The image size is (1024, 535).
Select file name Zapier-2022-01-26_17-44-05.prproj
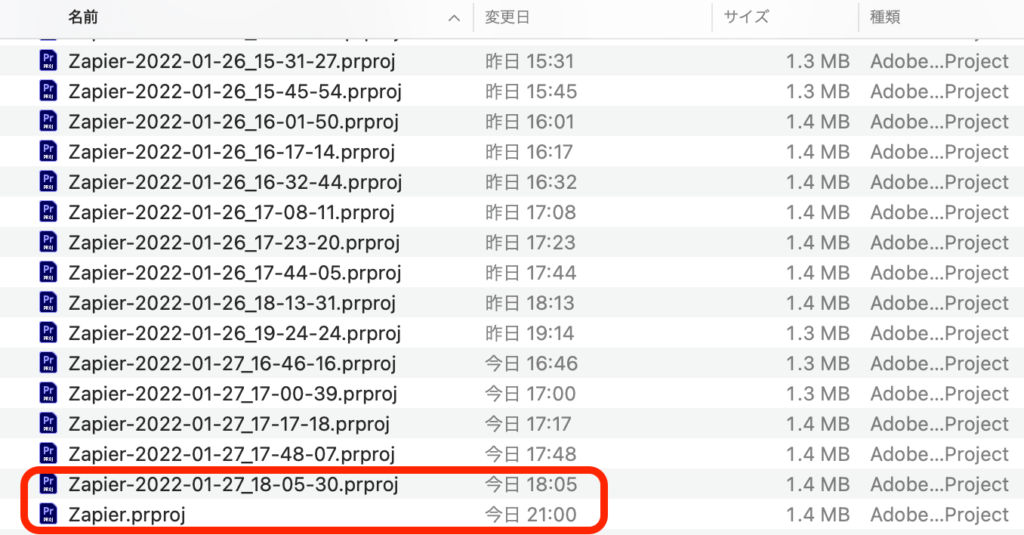point(235,273)
